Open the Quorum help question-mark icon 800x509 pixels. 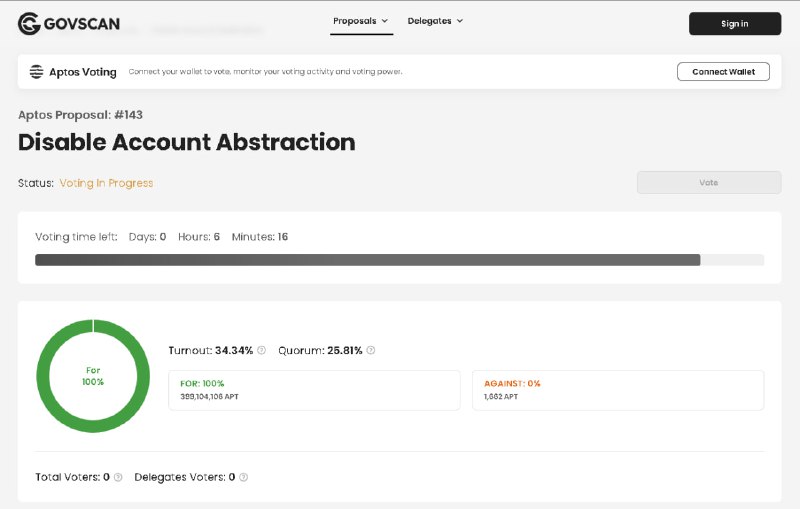pos(371,350)
